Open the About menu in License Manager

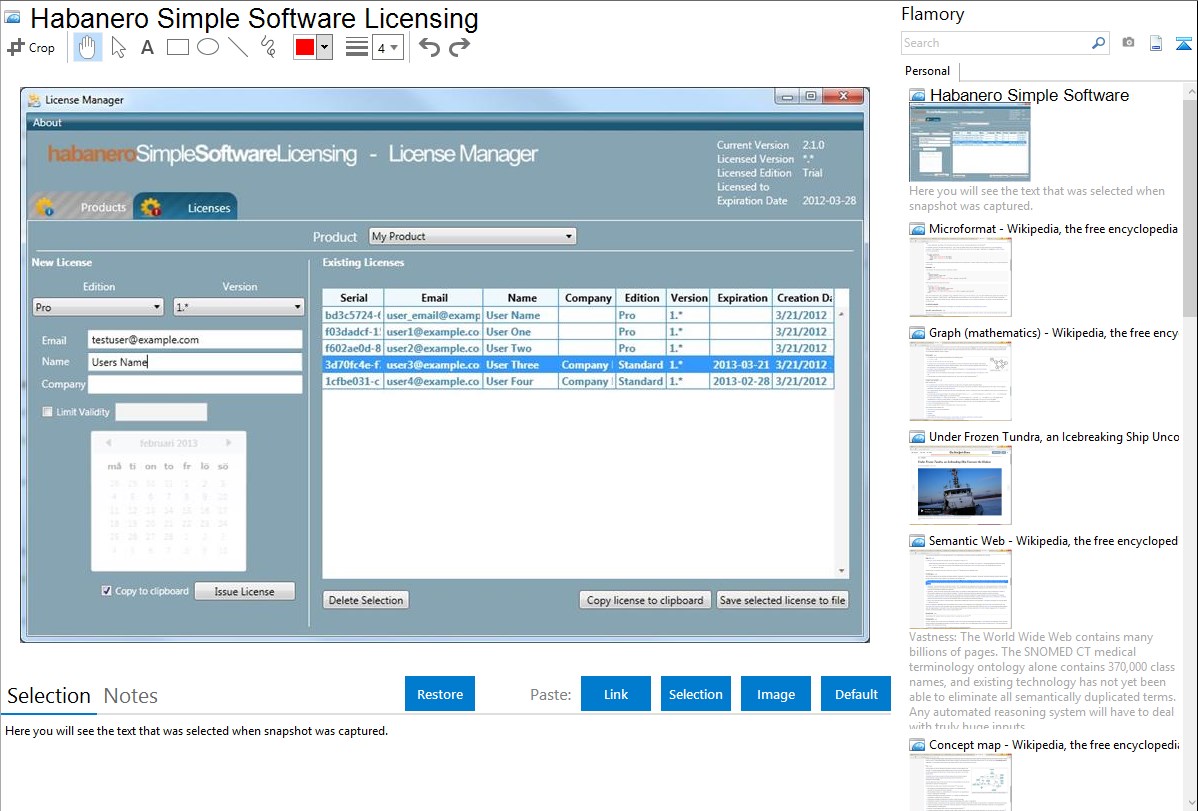47,122
